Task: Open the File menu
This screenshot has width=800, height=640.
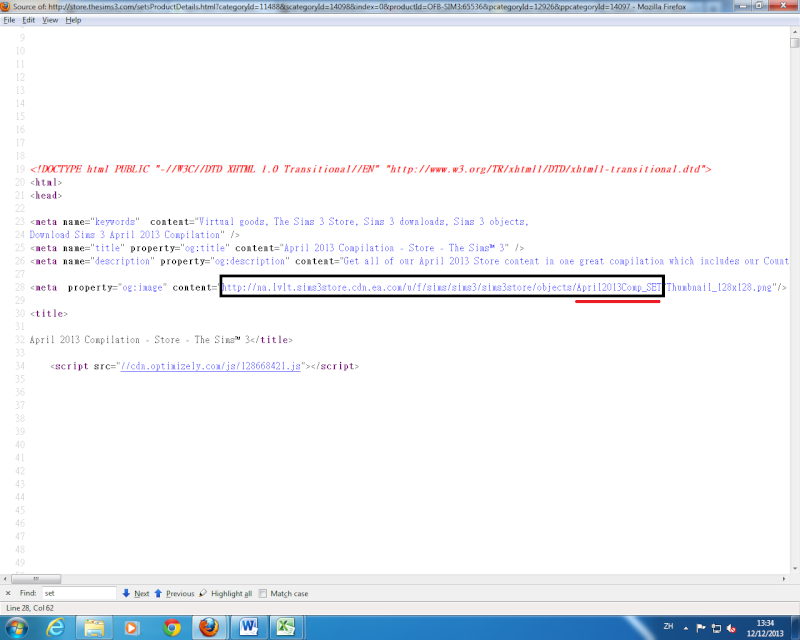Action: click(x=9, y=20)
